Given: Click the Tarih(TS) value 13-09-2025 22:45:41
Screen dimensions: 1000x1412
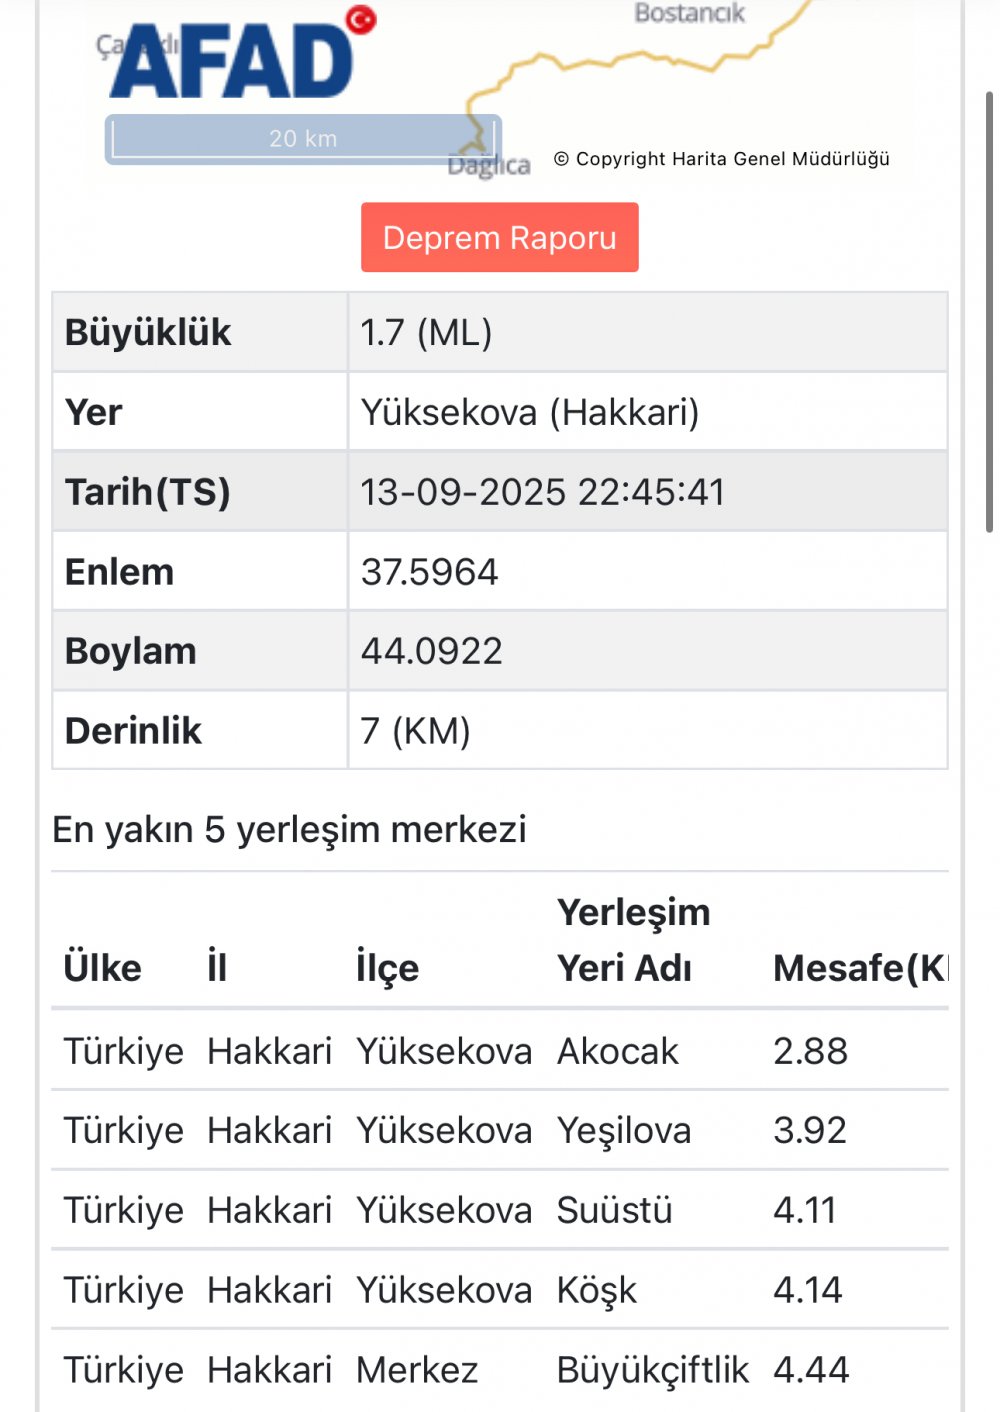Looking at the screenshot, I should pos(542,492).
